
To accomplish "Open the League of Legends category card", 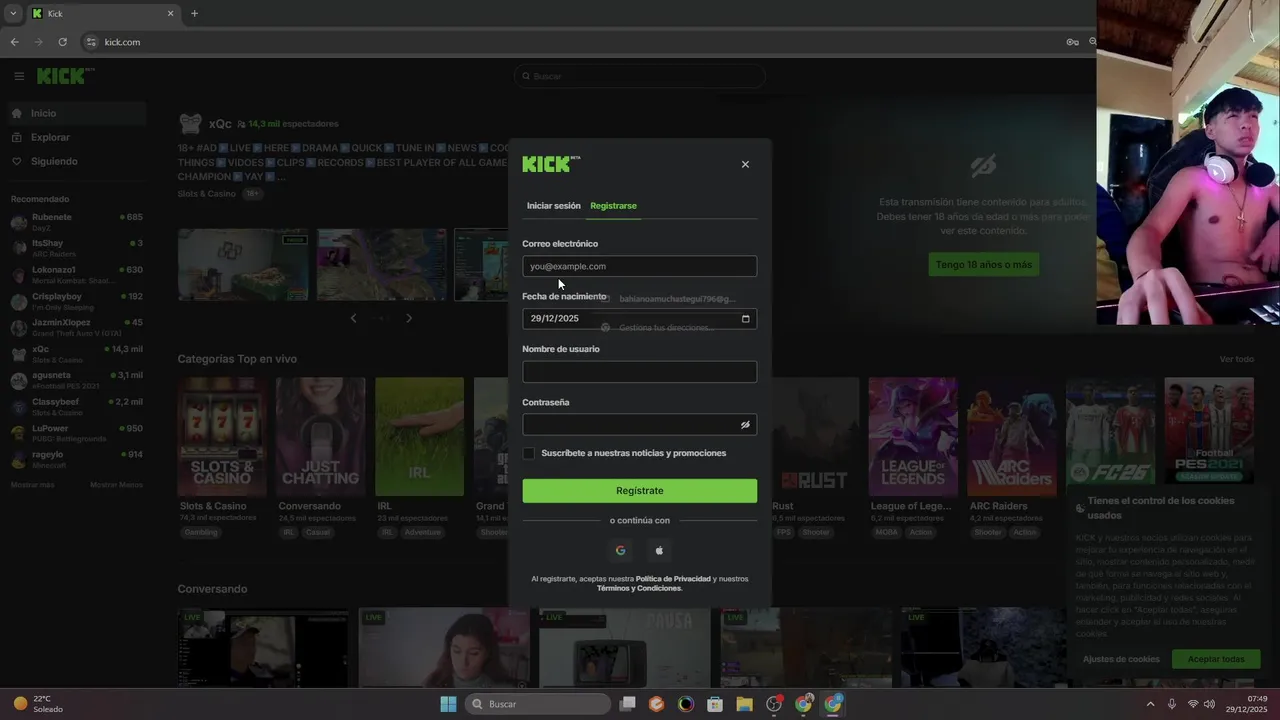I will (912, 436).
